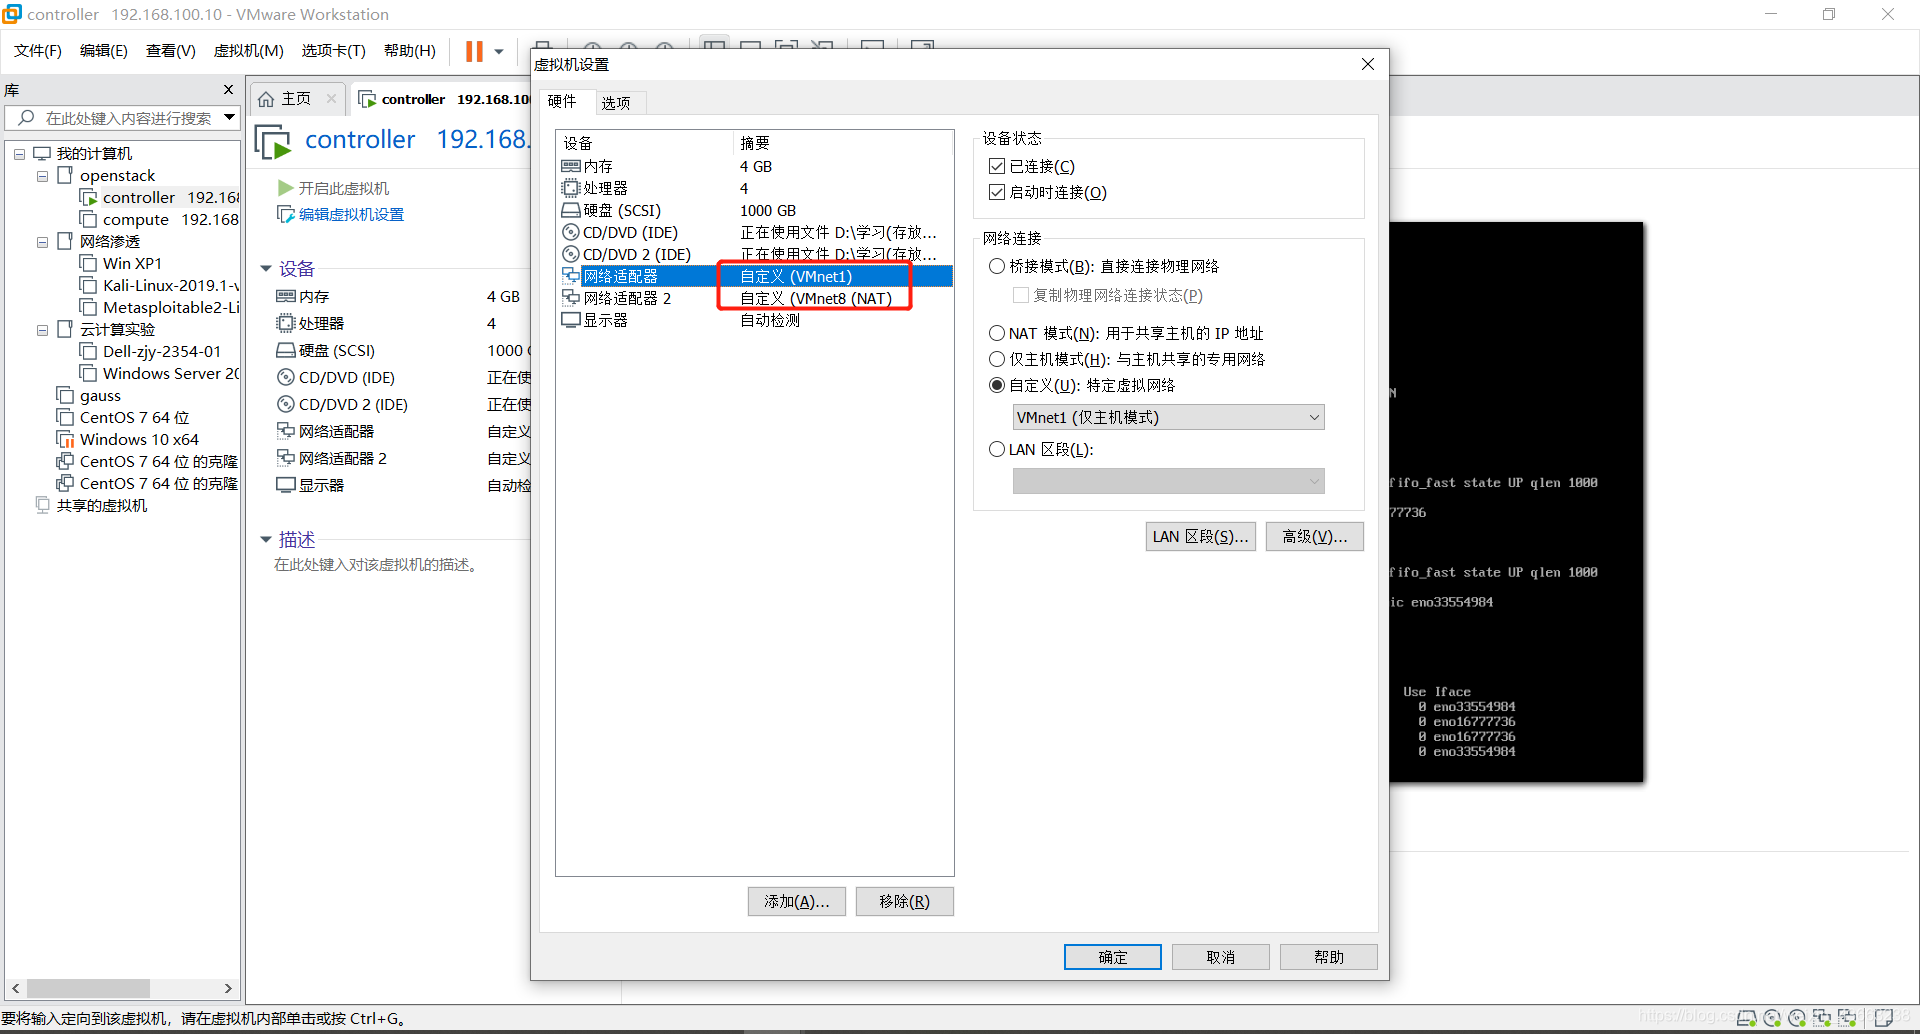Viewport: 1920px width, 1034px height.
Task: Open the 文件(F) menu
Action: point(38,51)
